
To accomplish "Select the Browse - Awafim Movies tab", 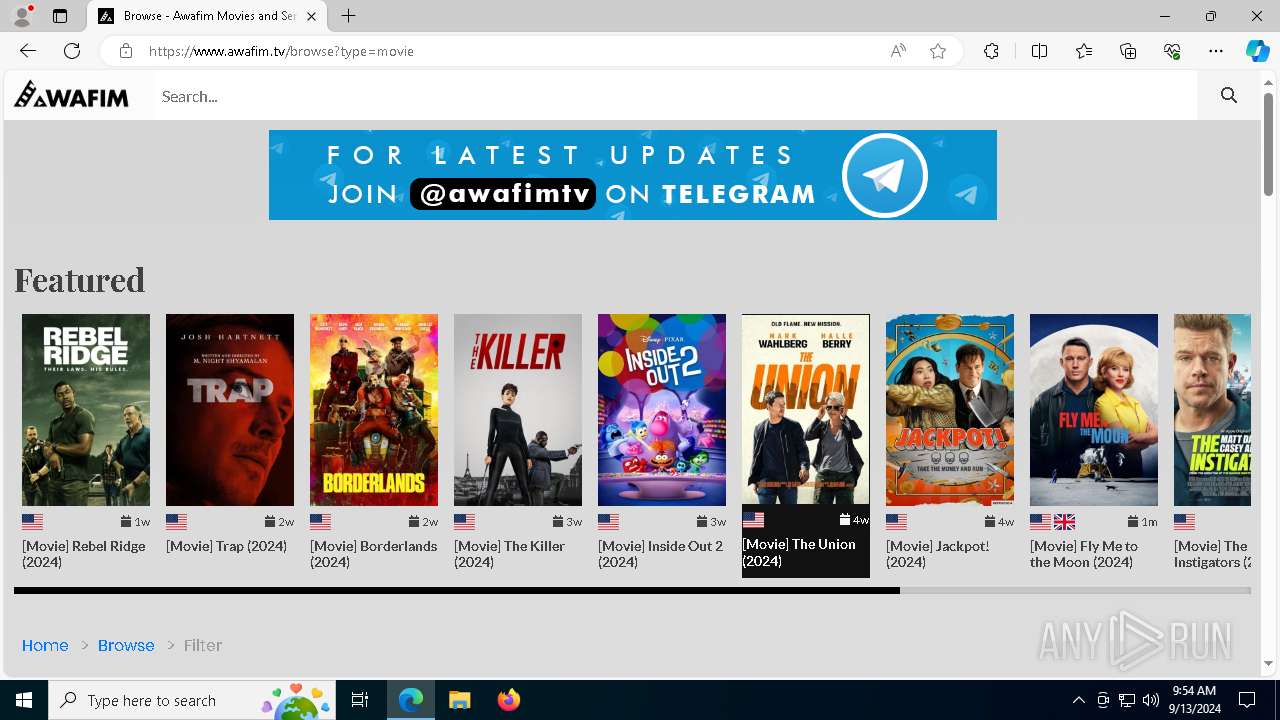I will 207,16.
